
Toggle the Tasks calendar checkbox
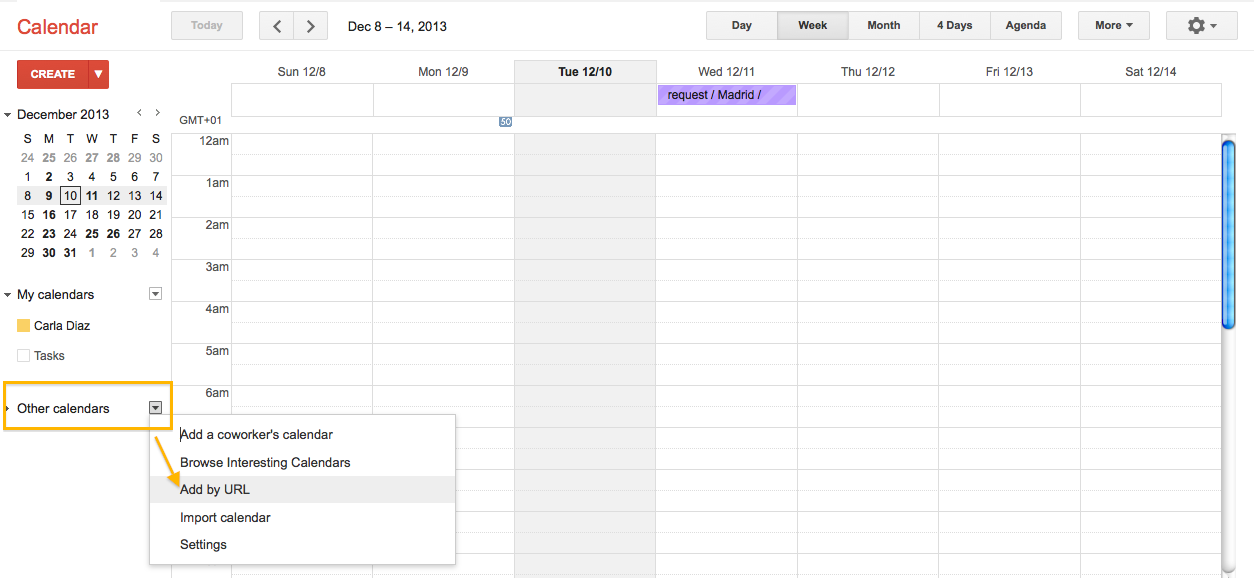coord(23,356)
